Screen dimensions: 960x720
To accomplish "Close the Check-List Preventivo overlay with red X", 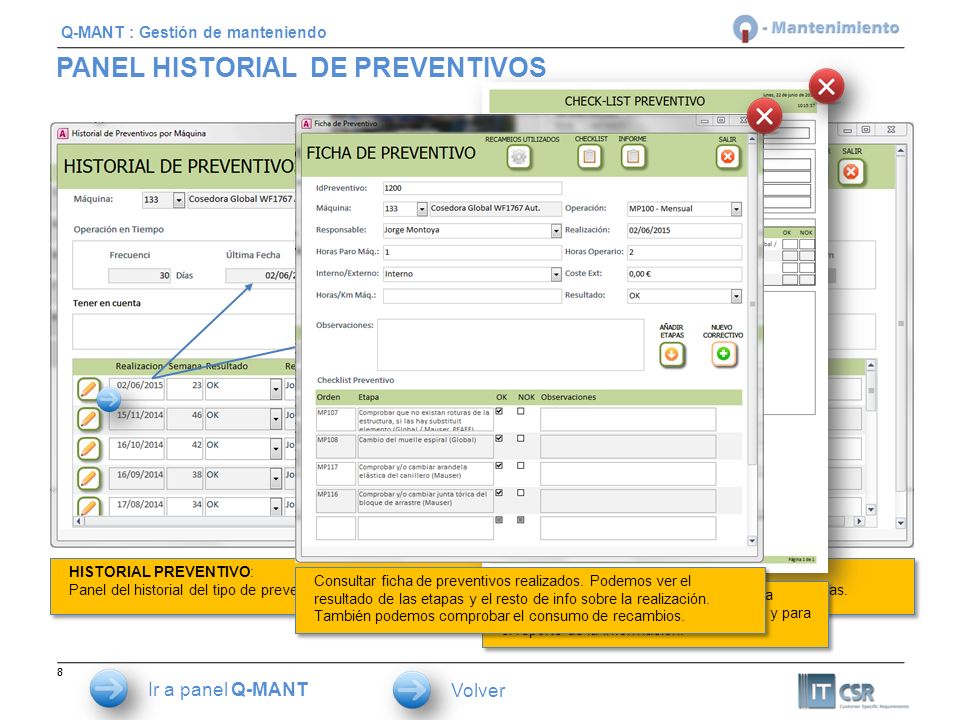I will [827, 86].
